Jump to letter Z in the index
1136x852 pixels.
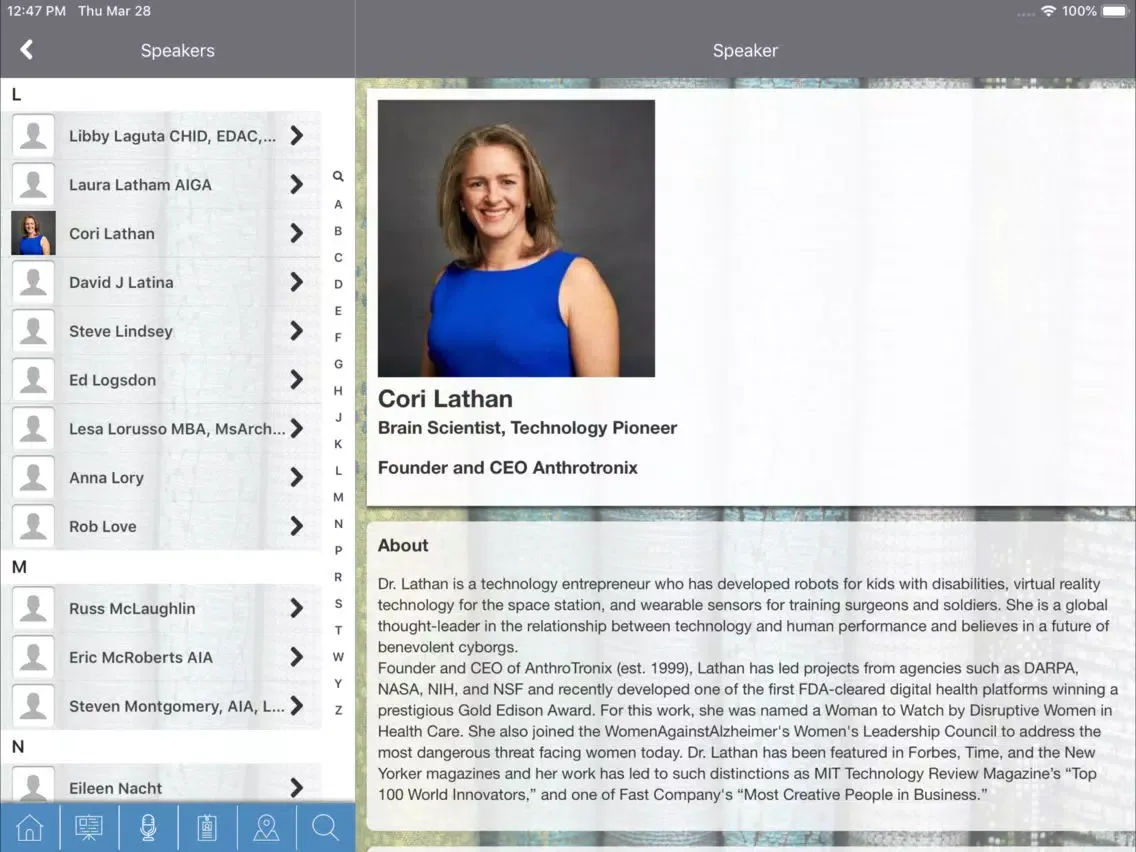tap(338, 711)
